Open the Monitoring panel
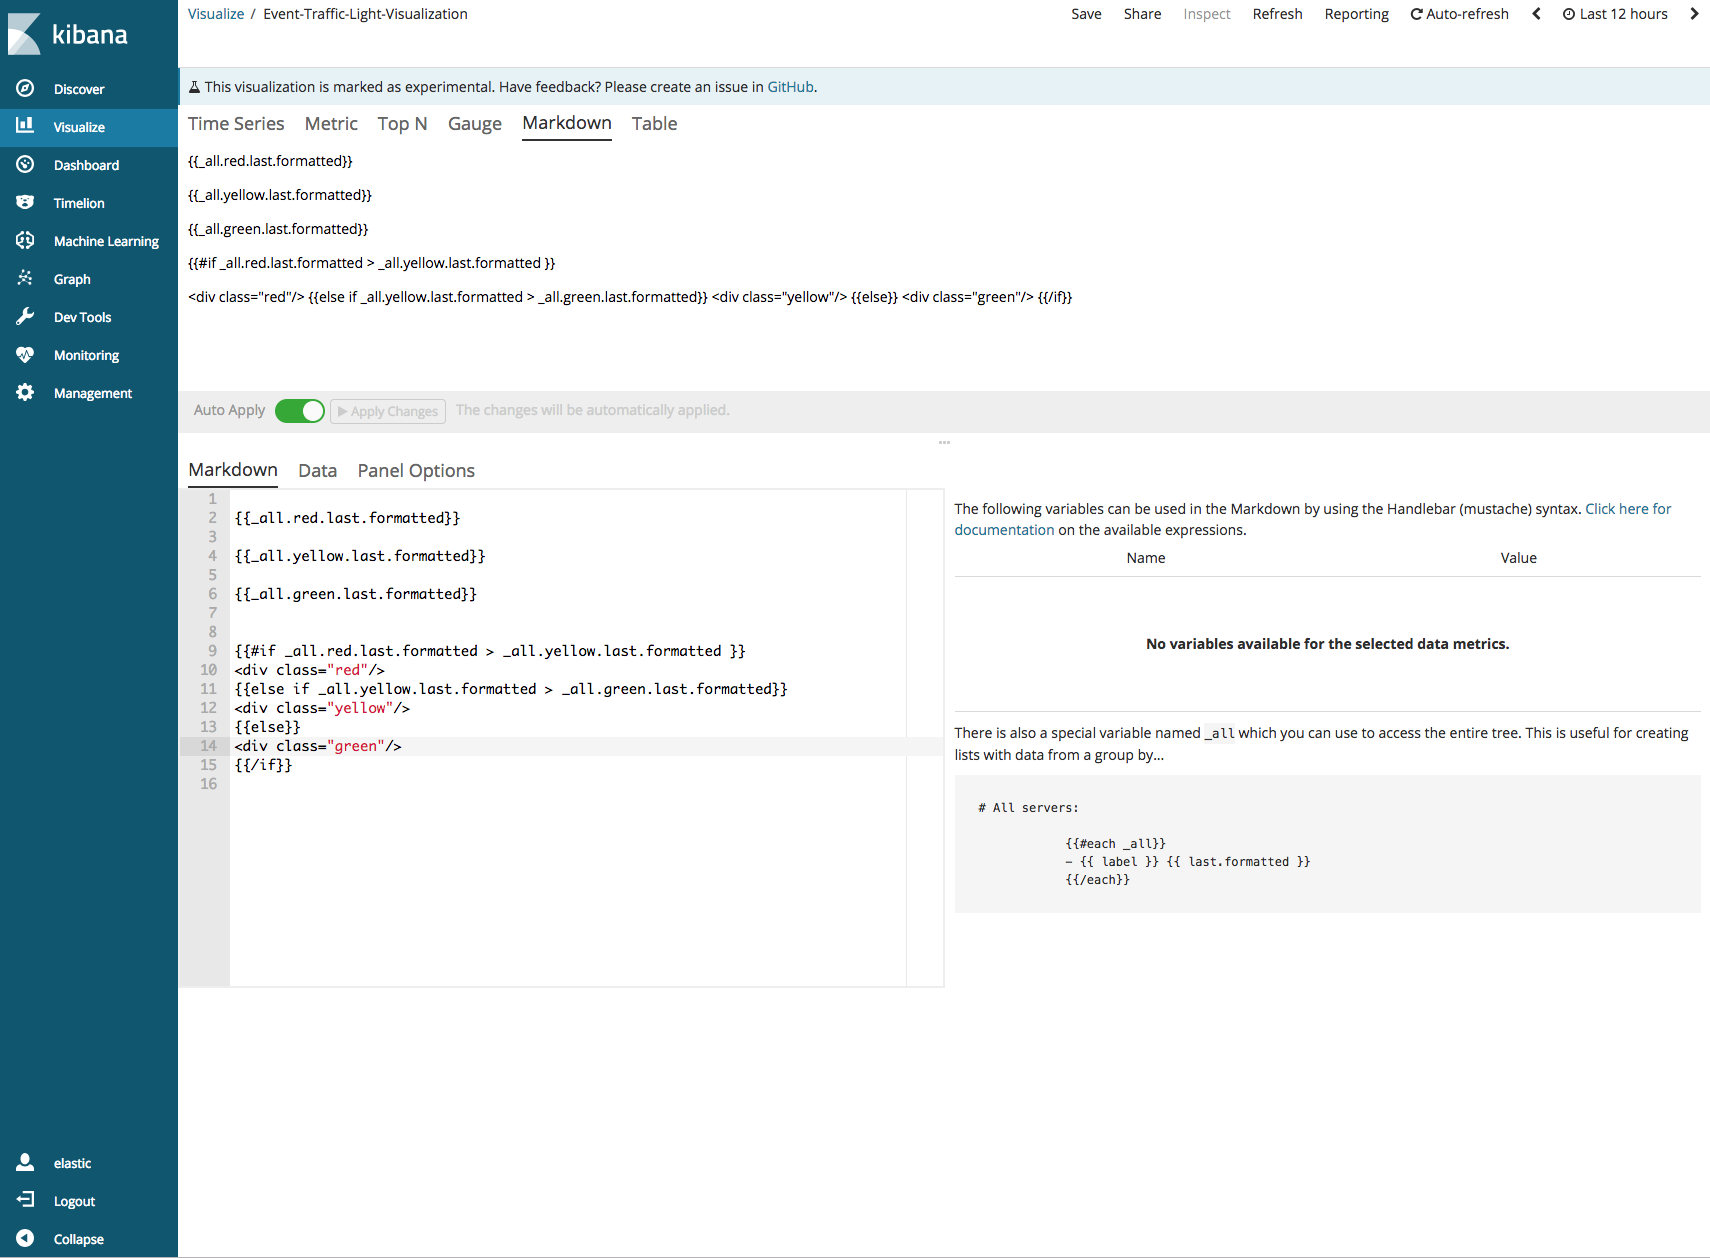The width and height of the screenshot is (1710, 1258). coord(86,355)
